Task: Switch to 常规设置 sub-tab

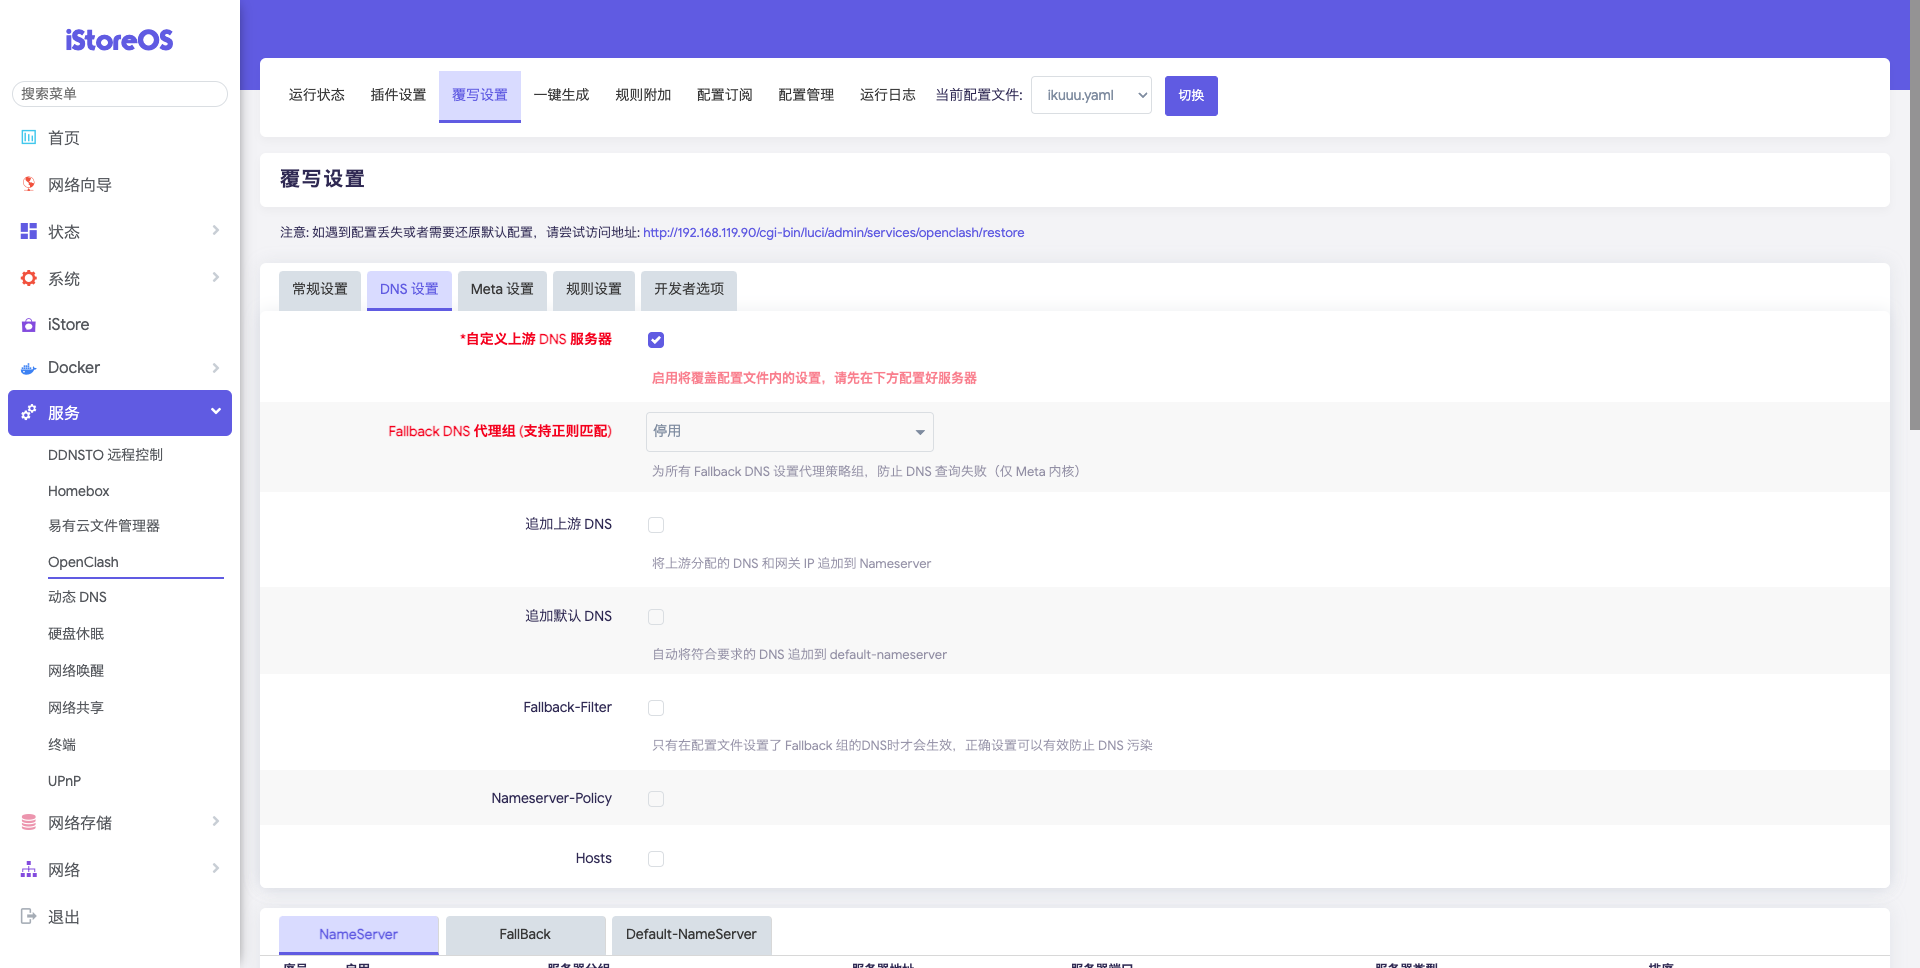Action: [320, 290]
